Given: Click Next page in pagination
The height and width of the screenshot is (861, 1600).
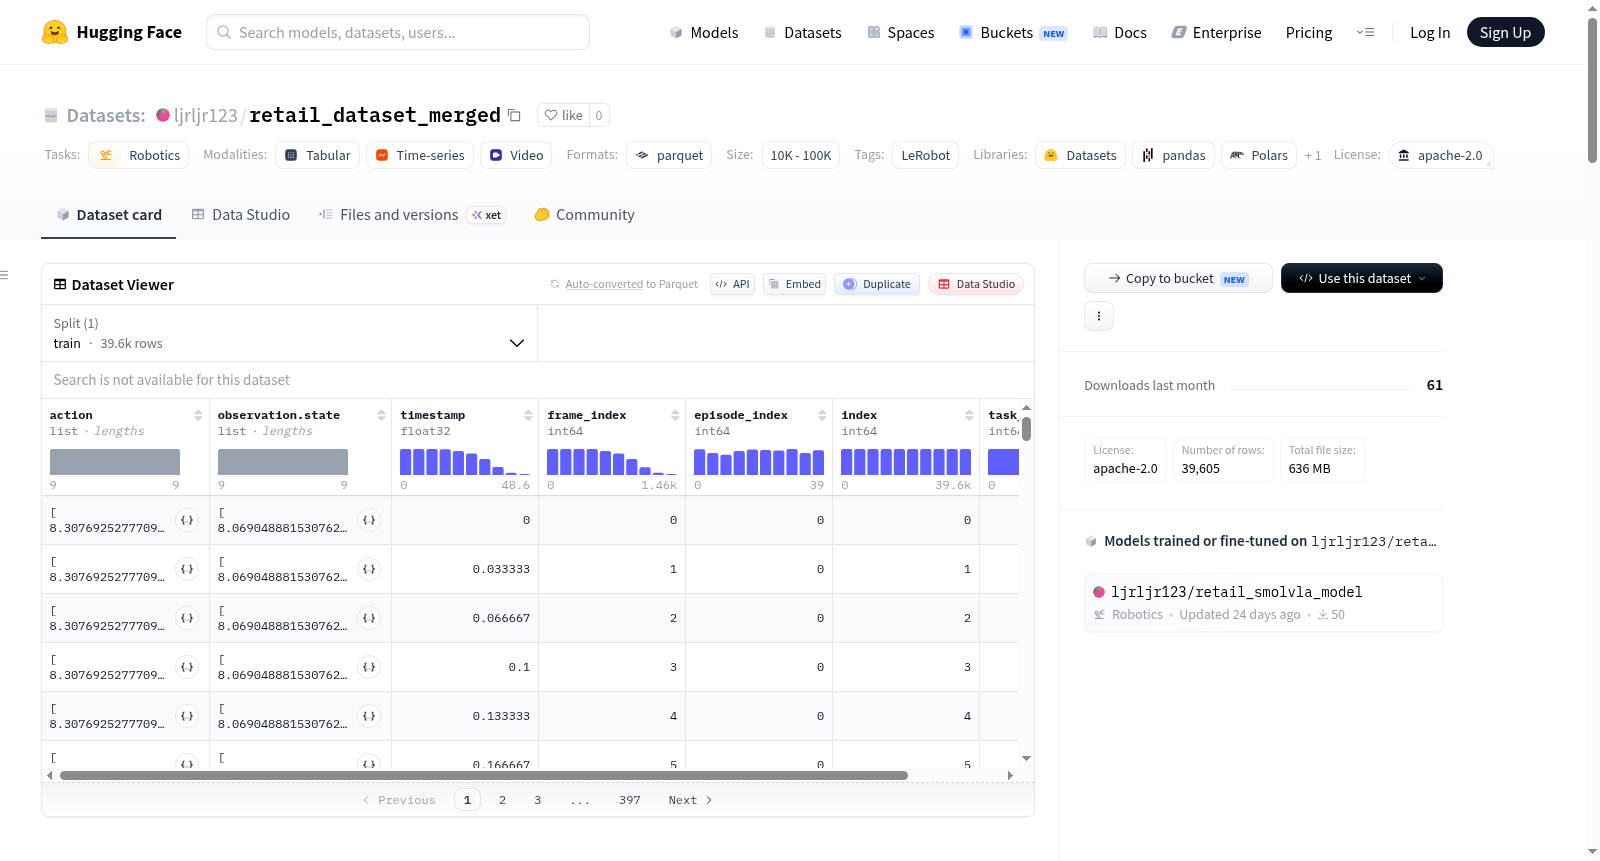Looking at the screenshot, I should pos(690,800).
